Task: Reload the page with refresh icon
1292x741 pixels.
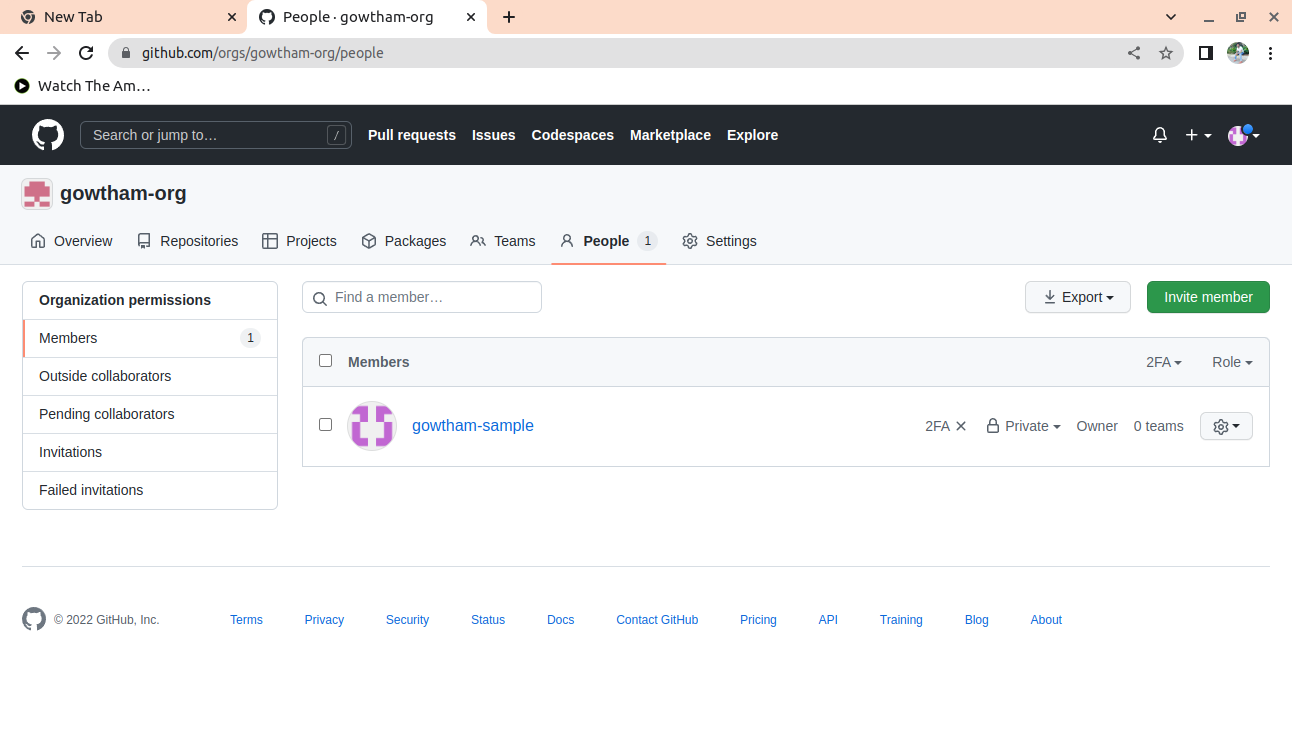Action: [86, 53]
